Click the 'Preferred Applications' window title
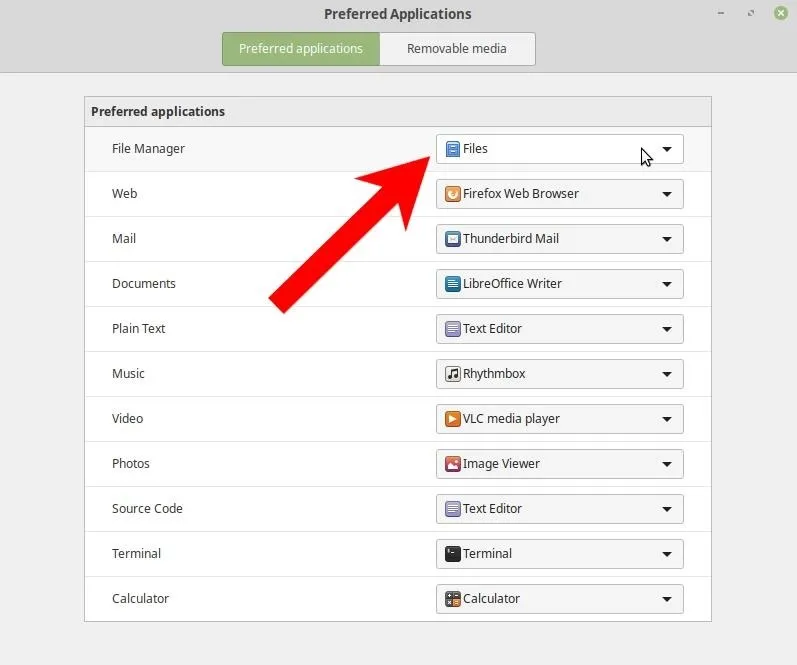The image size is (797, 665). pos(398,14)
